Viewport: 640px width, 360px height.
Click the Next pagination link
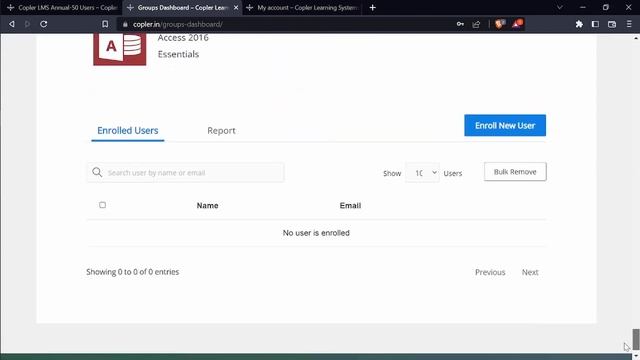pos(530,272)
